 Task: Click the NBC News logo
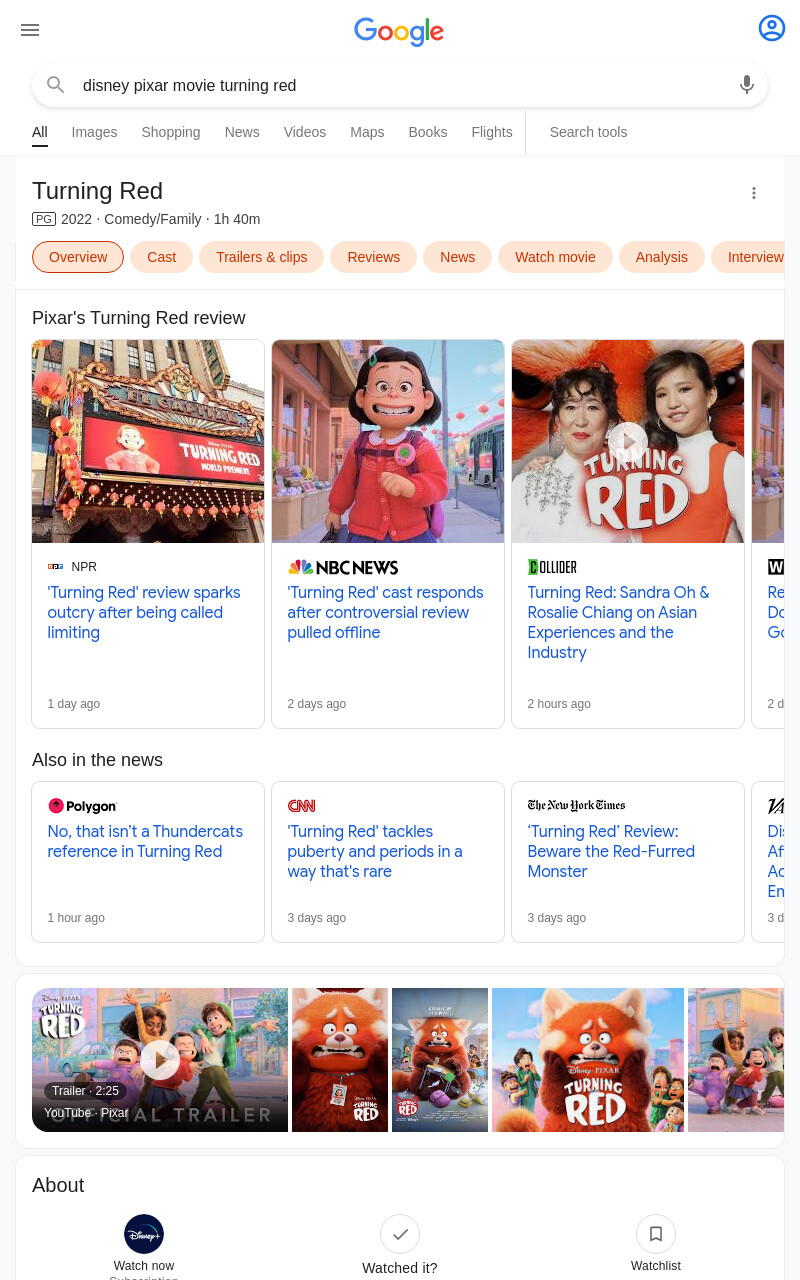(343, 567)
